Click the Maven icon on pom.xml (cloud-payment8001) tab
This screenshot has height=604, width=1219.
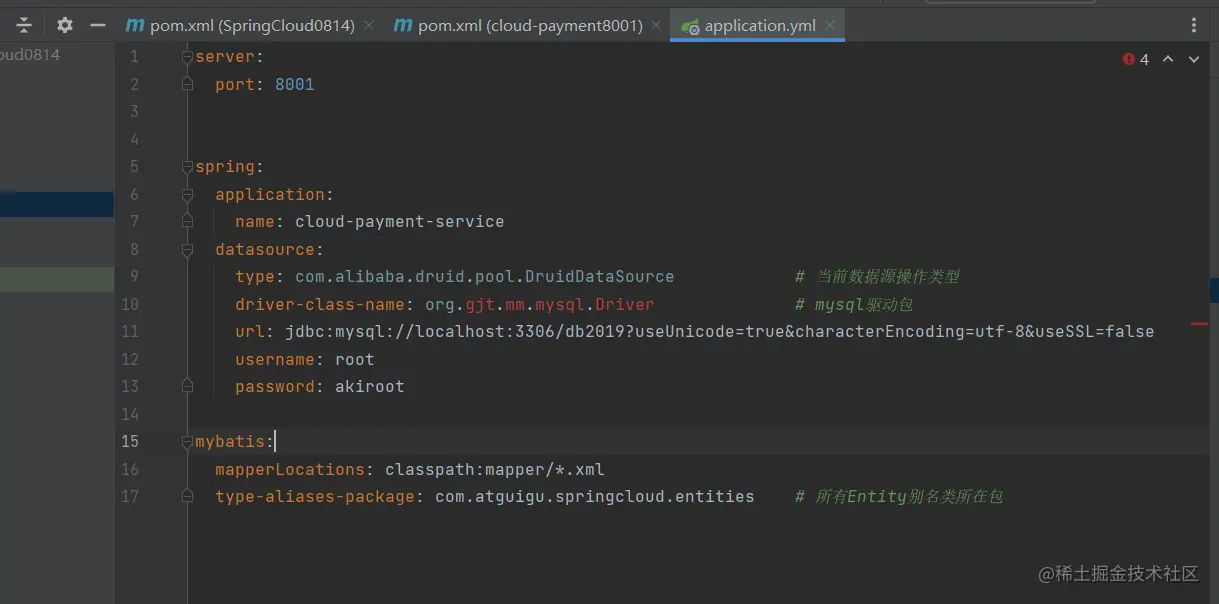(x=402, y=26)
